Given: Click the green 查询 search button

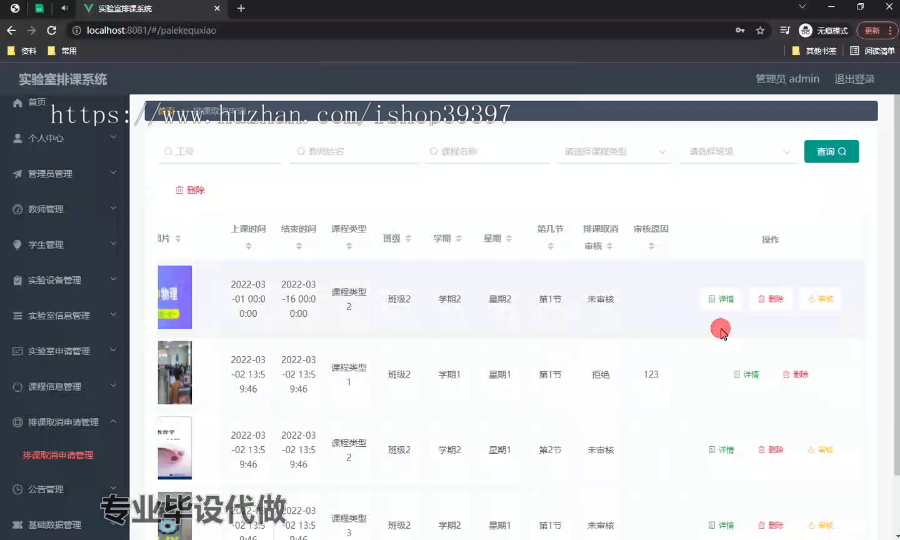Looking at the screenshot, I should 831,151.
